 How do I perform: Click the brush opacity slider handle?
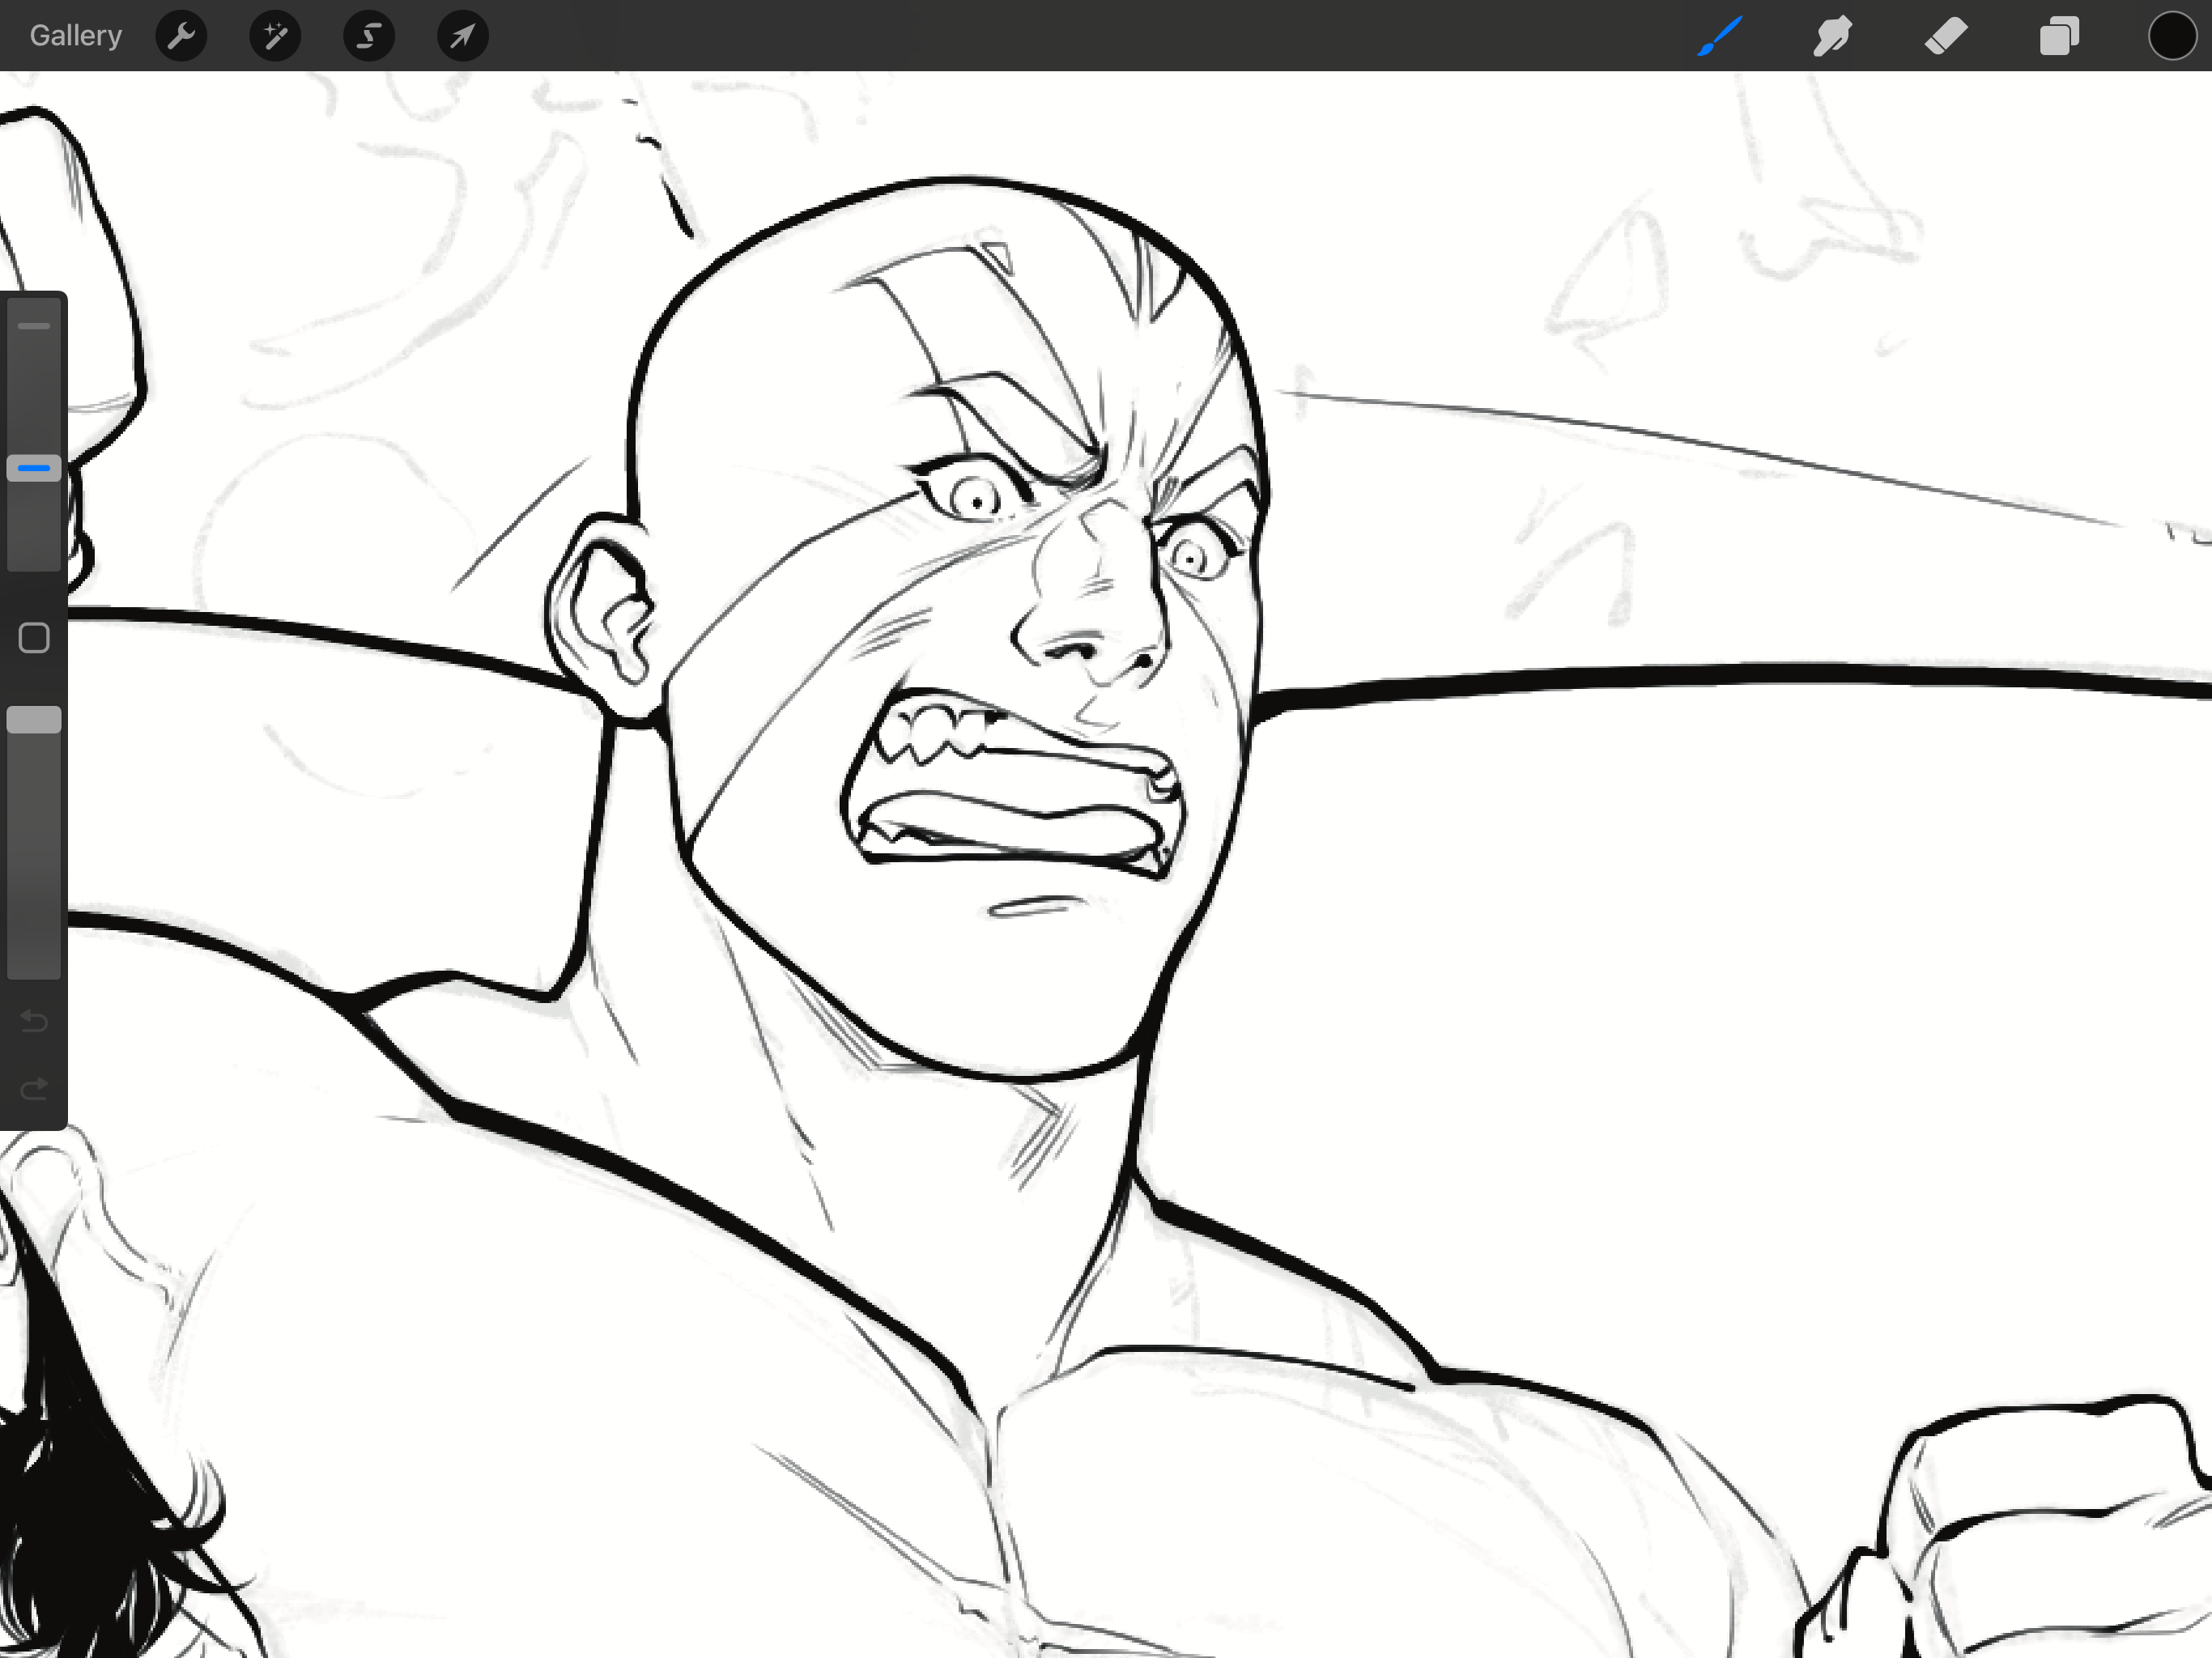[x=34, y=720]
